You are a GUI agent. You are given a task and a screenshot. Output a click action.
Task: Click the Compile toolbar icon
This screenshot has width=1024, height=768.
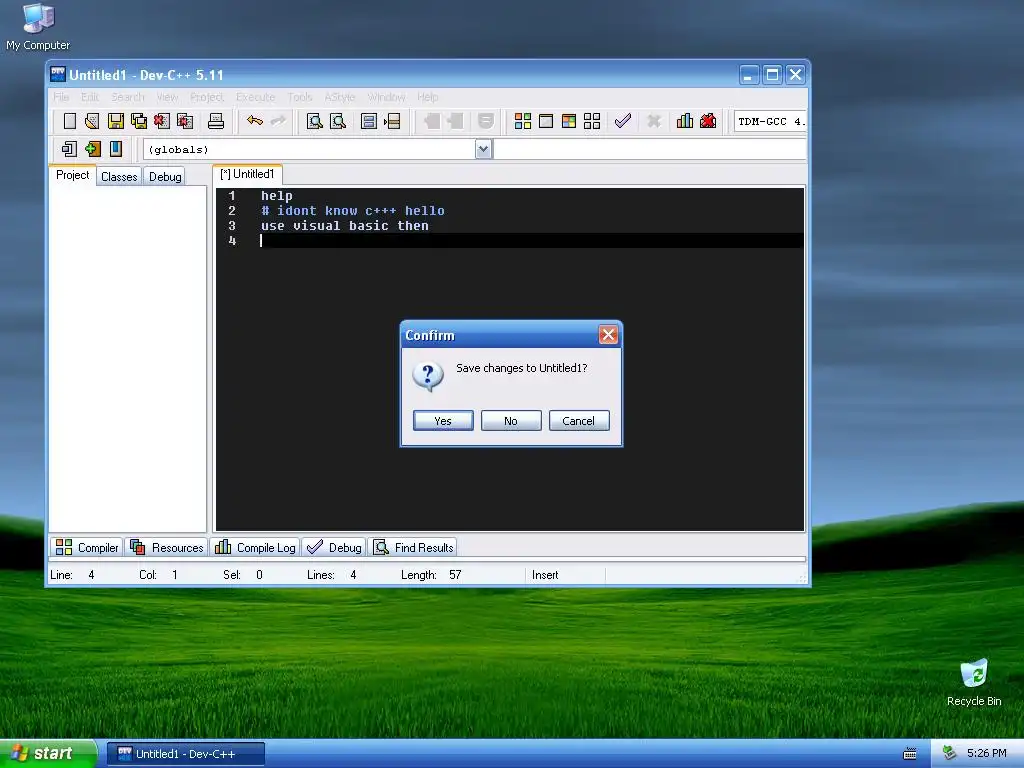click(x=522, y=121)
